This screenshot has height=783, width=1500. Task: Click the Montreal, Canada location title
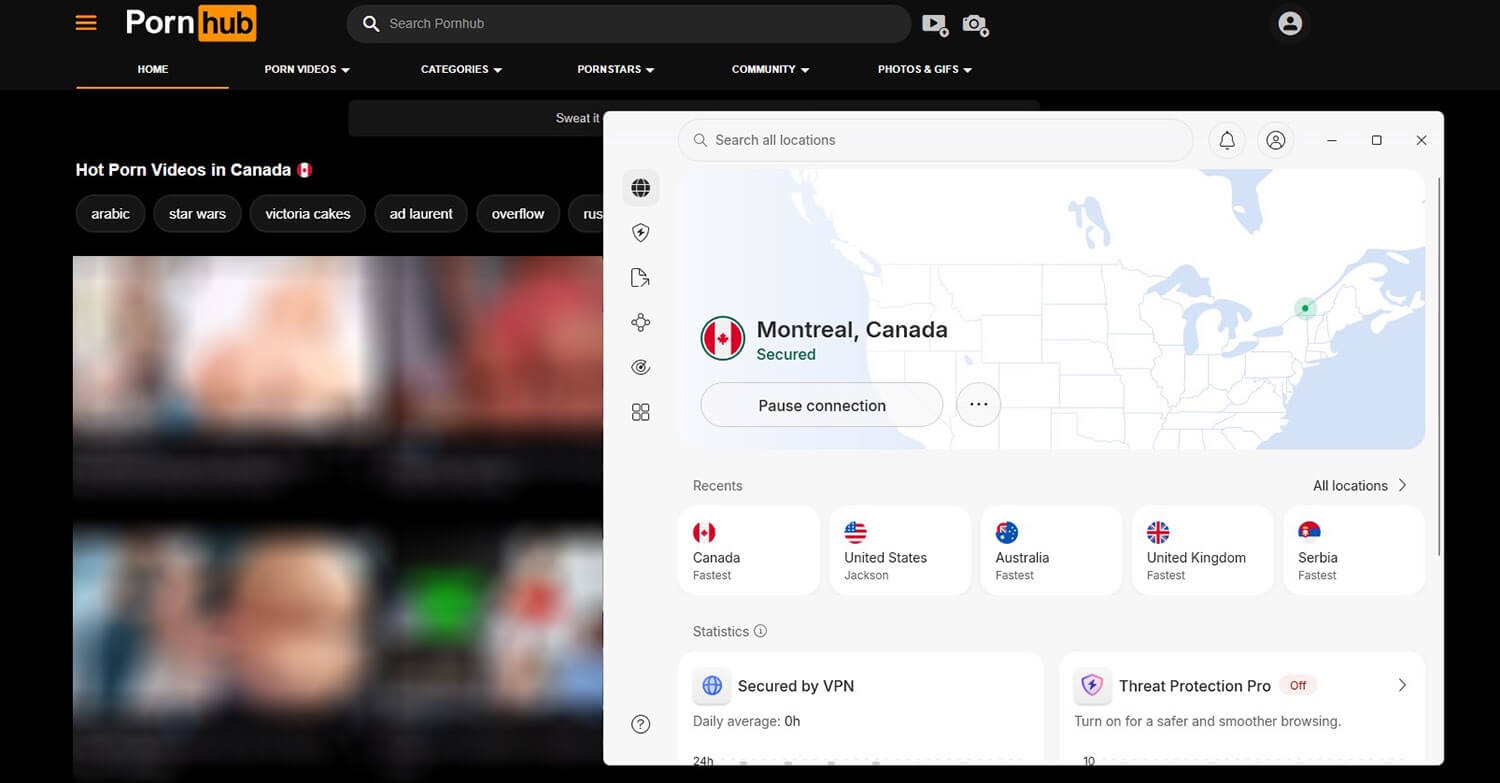click(852, 329)
